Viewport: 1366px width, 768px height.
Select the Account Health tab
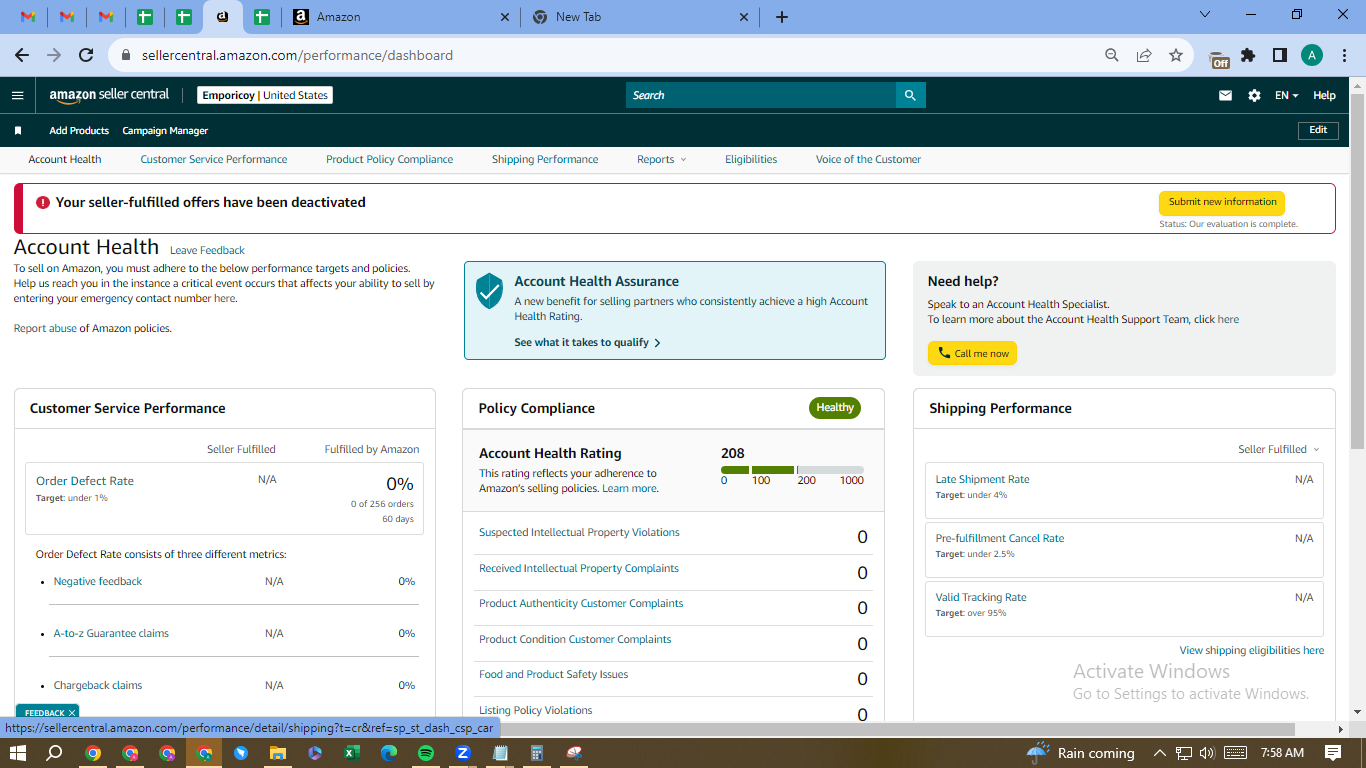pos(65,159)
